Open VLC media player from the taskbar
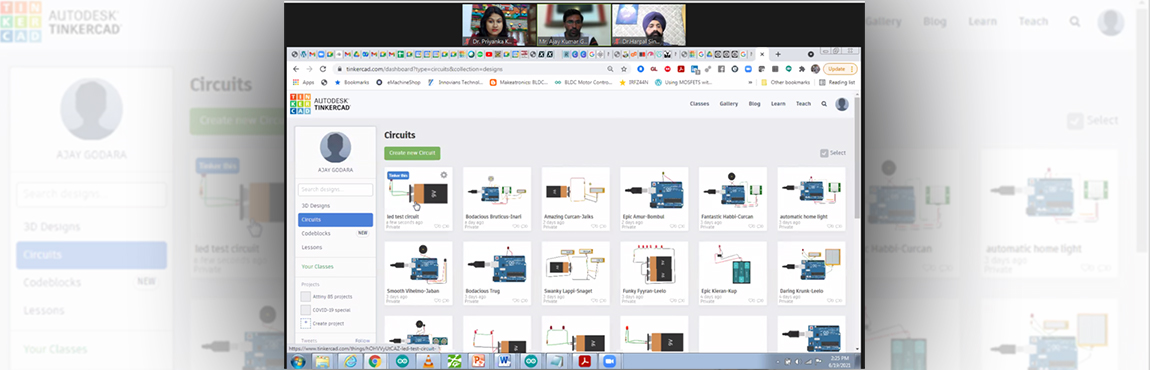 [x=428, y=361]
